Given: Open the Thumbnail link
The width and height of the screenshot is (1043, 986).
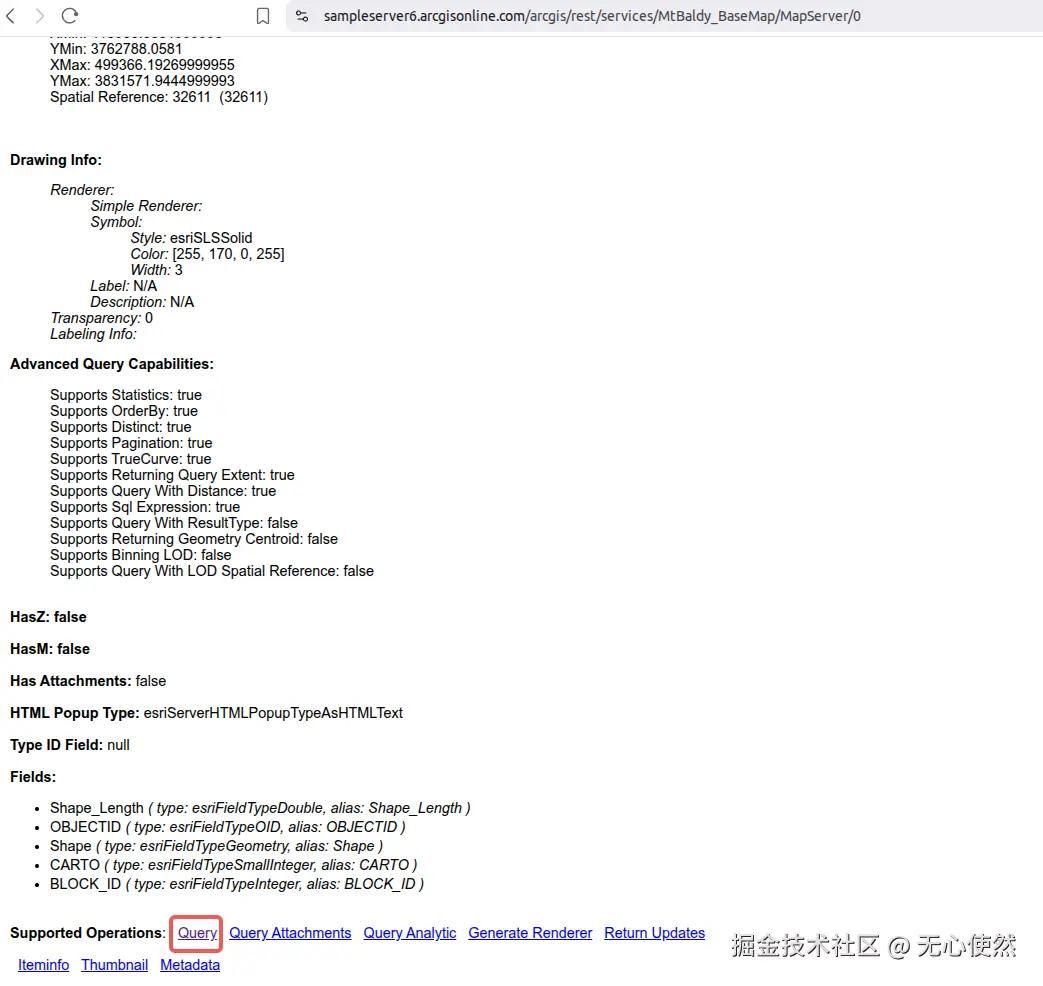Looking at the screenshot, I should pos(114,965).
